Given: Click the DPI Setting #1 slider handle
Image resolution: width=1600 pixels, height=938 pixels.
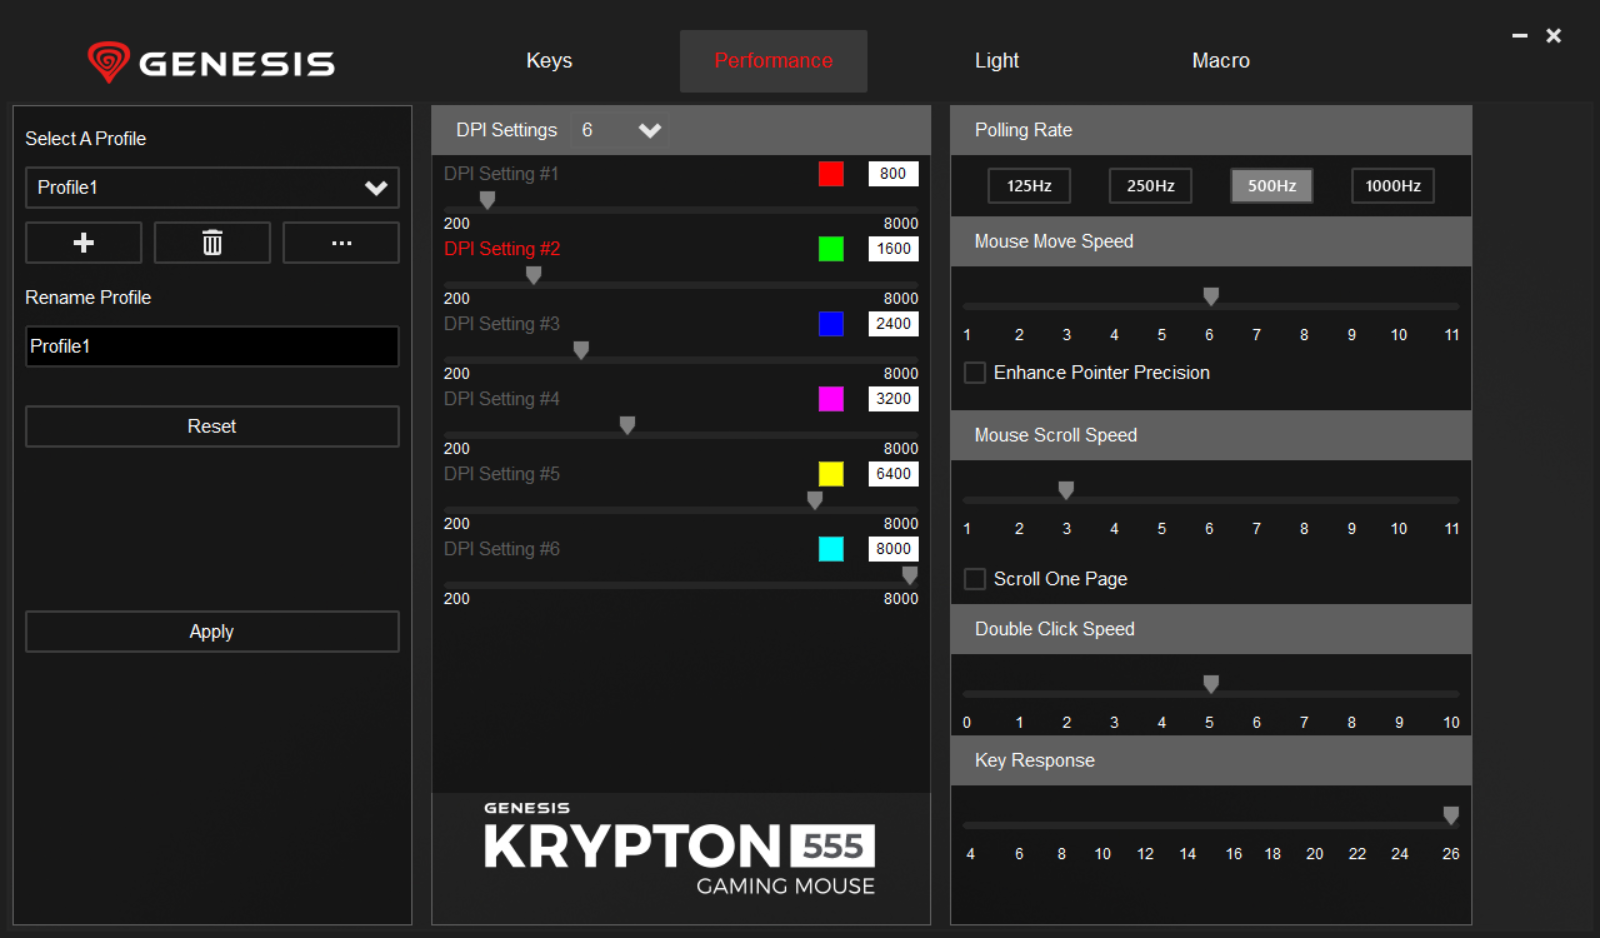Looking at the screenshot, I should coord(488,200).
